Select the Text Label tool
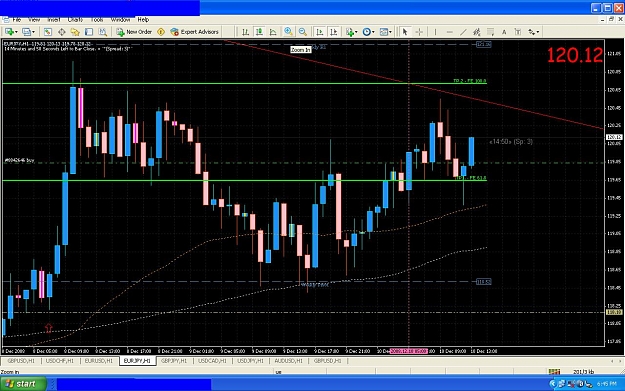Image resolution: width=625 pixels, height=391 pixels. click(x=518, y=32)
